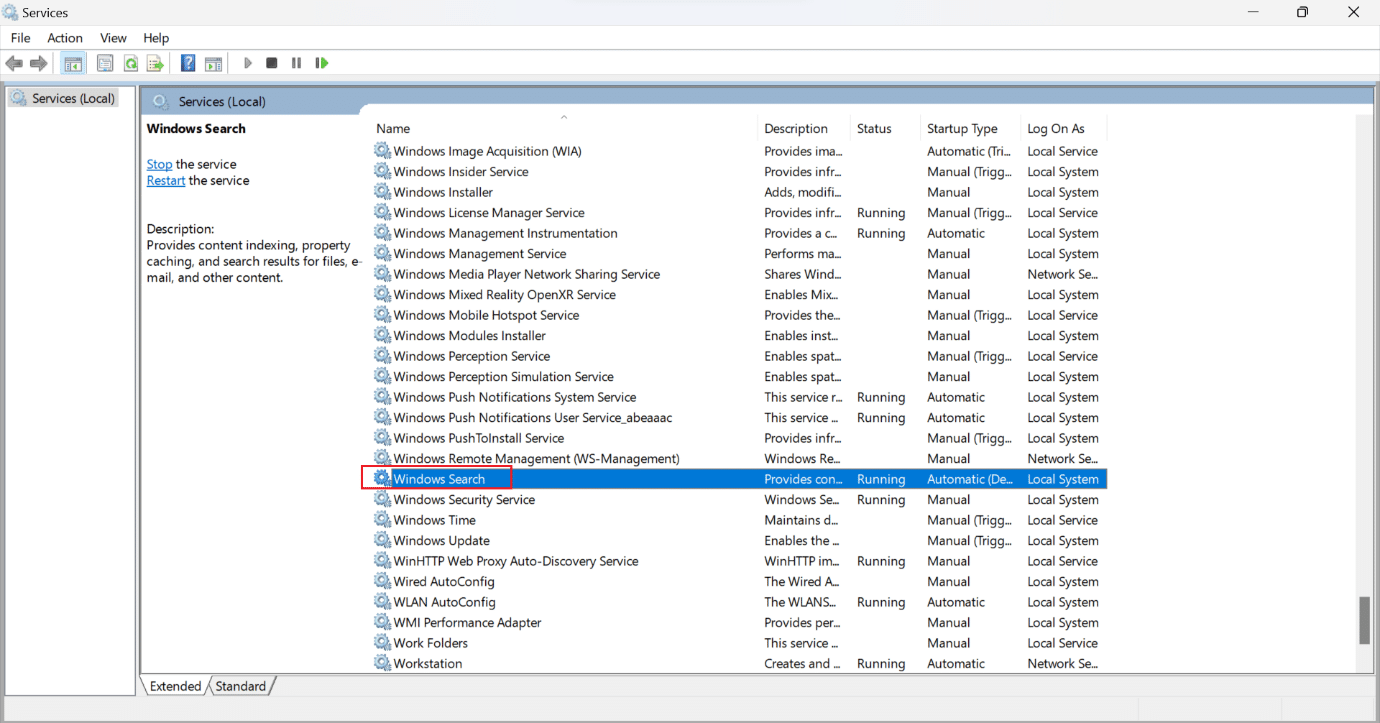Screen dimensions: 1380x723
Task: Select Windows Remote Management (WS-Management) service
Action: point(739,458)
